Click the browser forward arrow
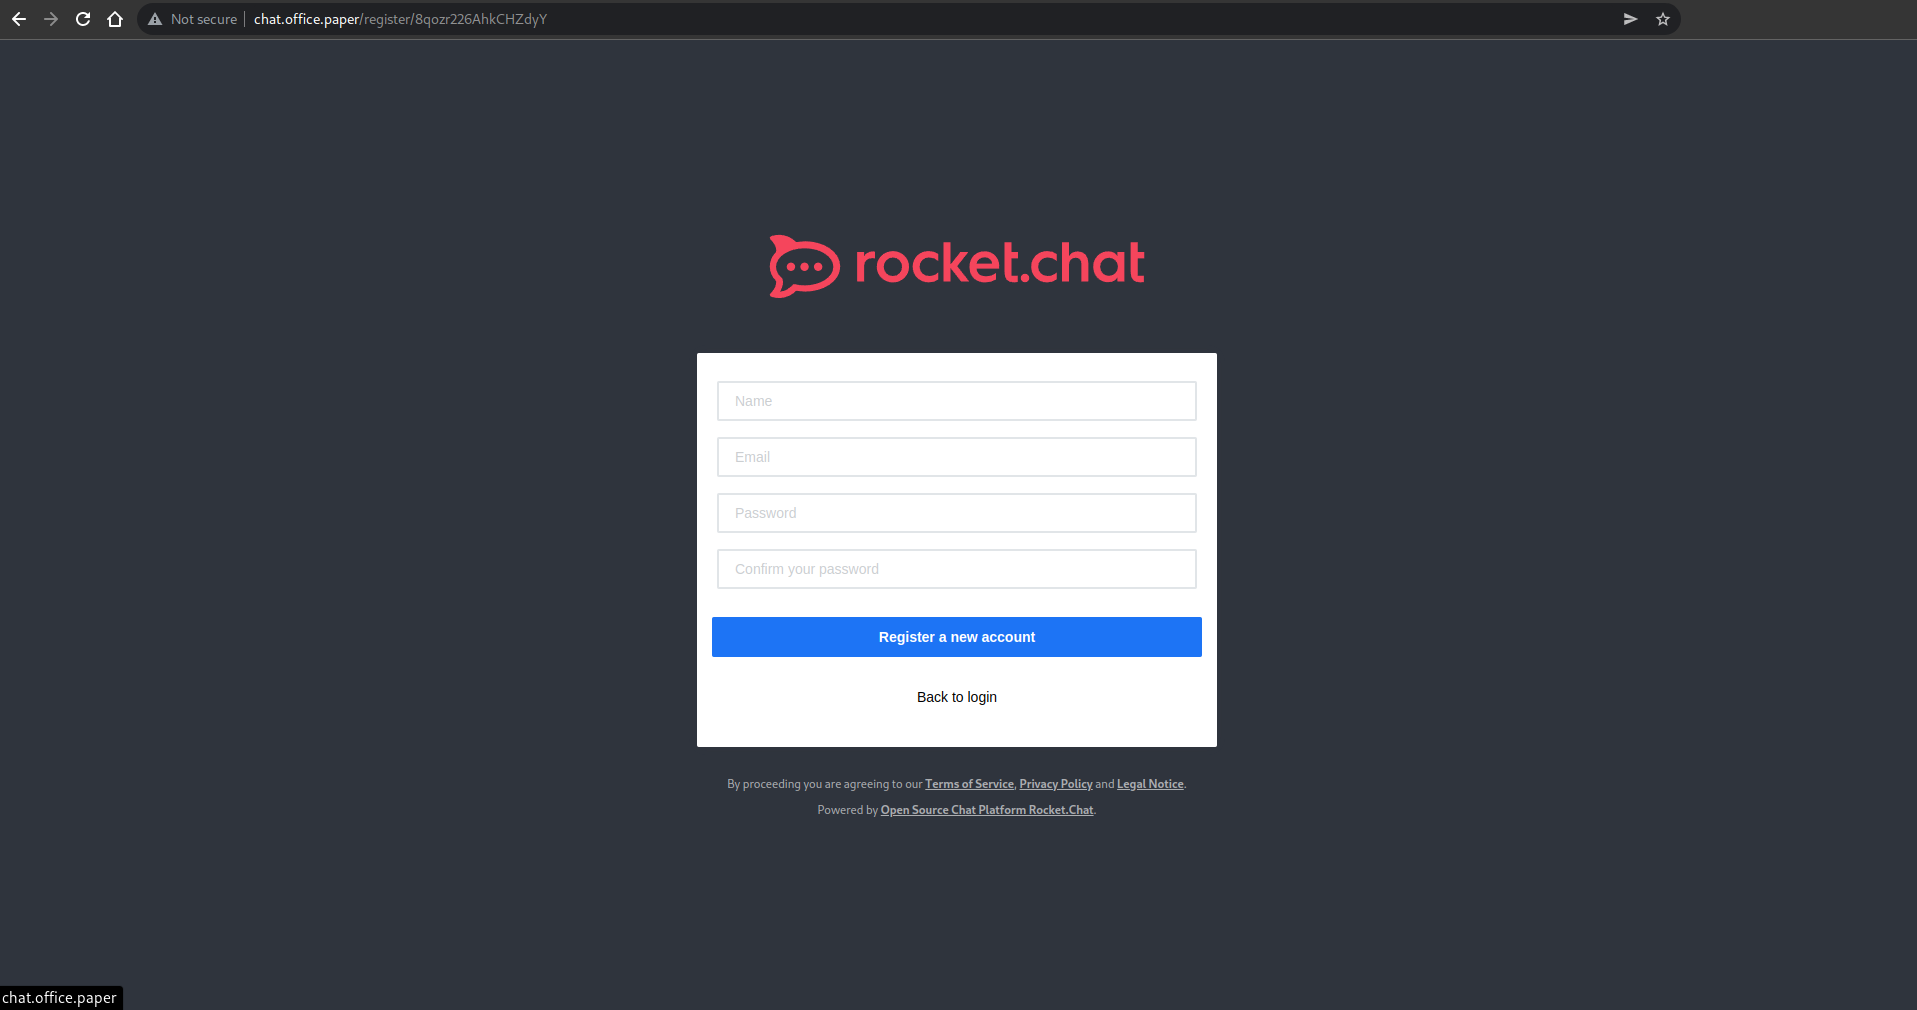The width and height of the screenshot is (1917, 1010). coord(51,19)
